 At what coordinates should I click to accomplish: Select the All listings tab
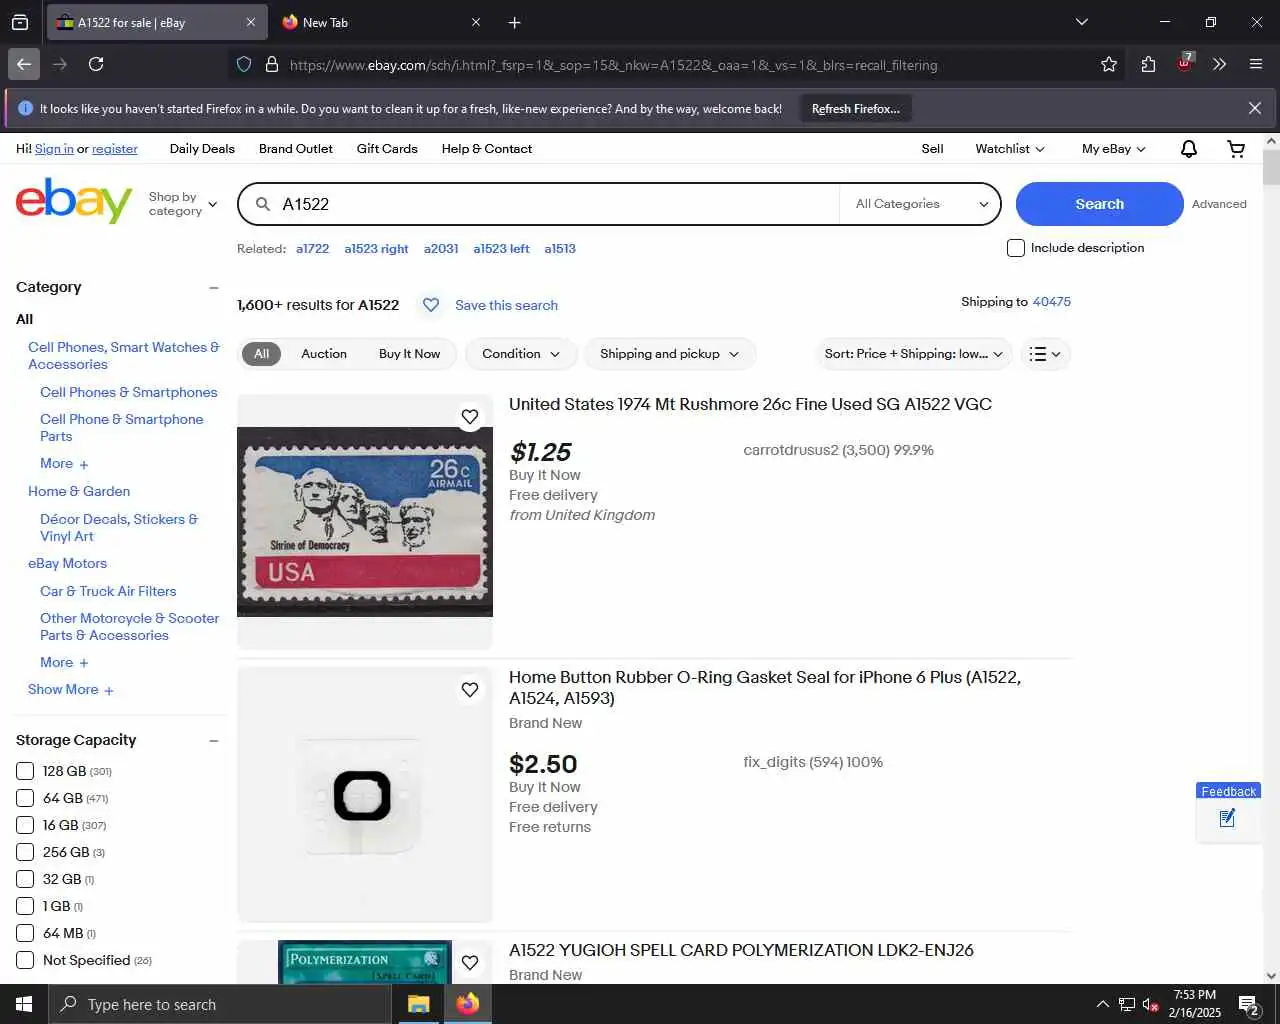tap(261, 354)
